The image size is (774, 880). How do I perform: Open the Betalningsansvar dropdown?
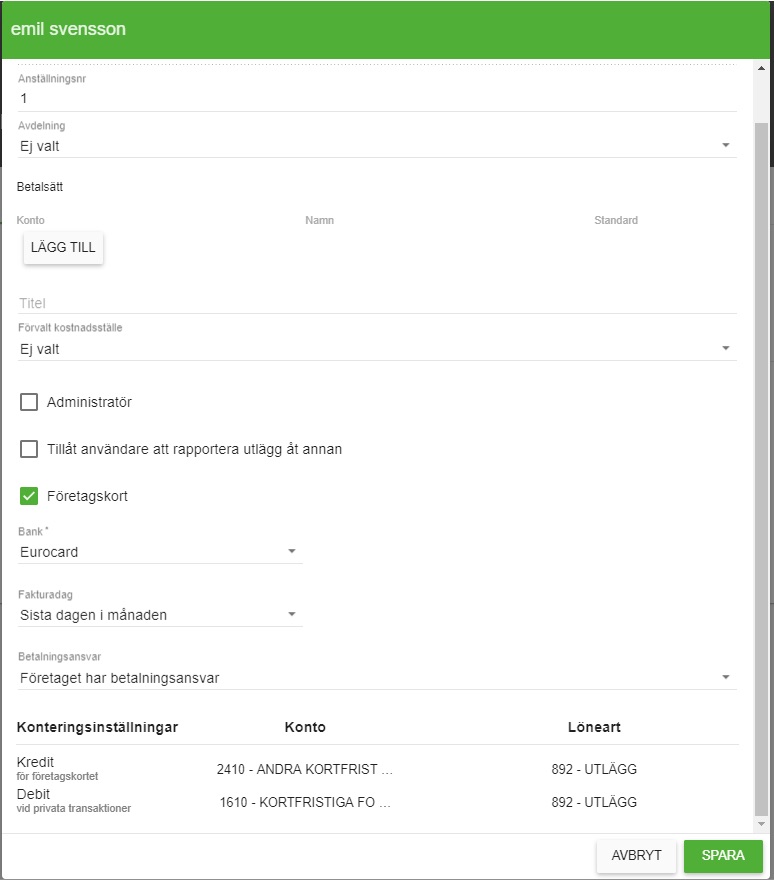(377, 678)
